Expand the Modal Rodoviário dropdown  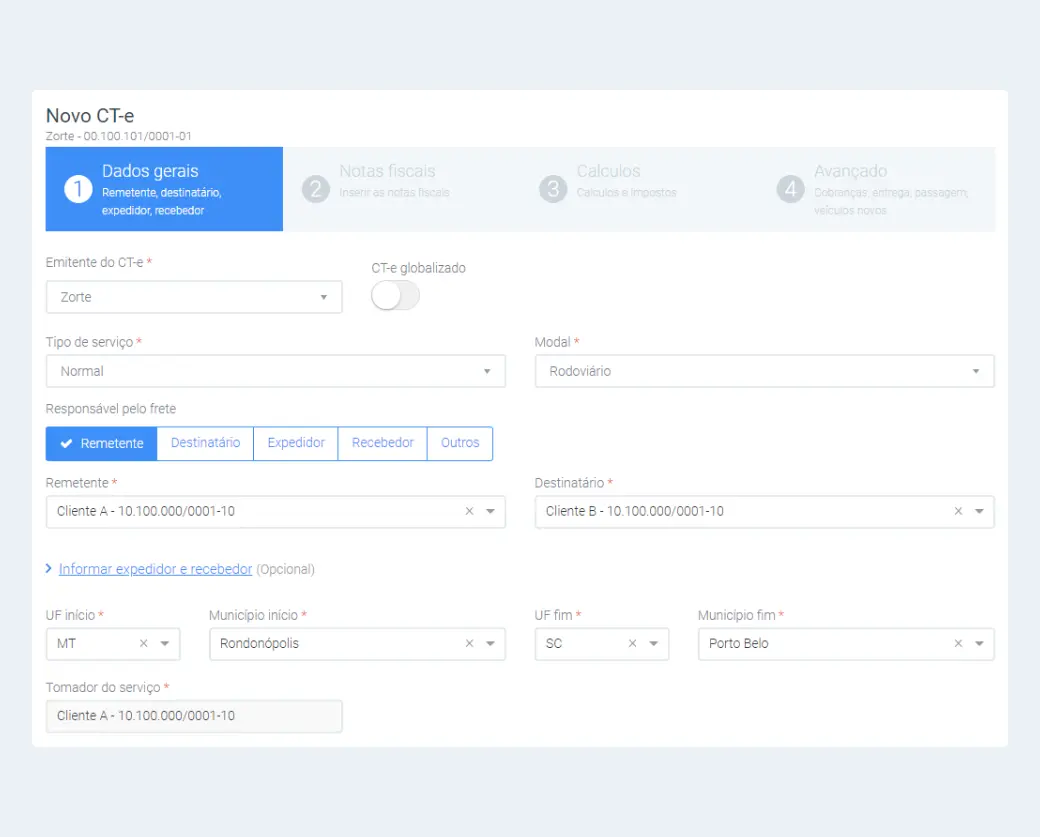(764, 371)
